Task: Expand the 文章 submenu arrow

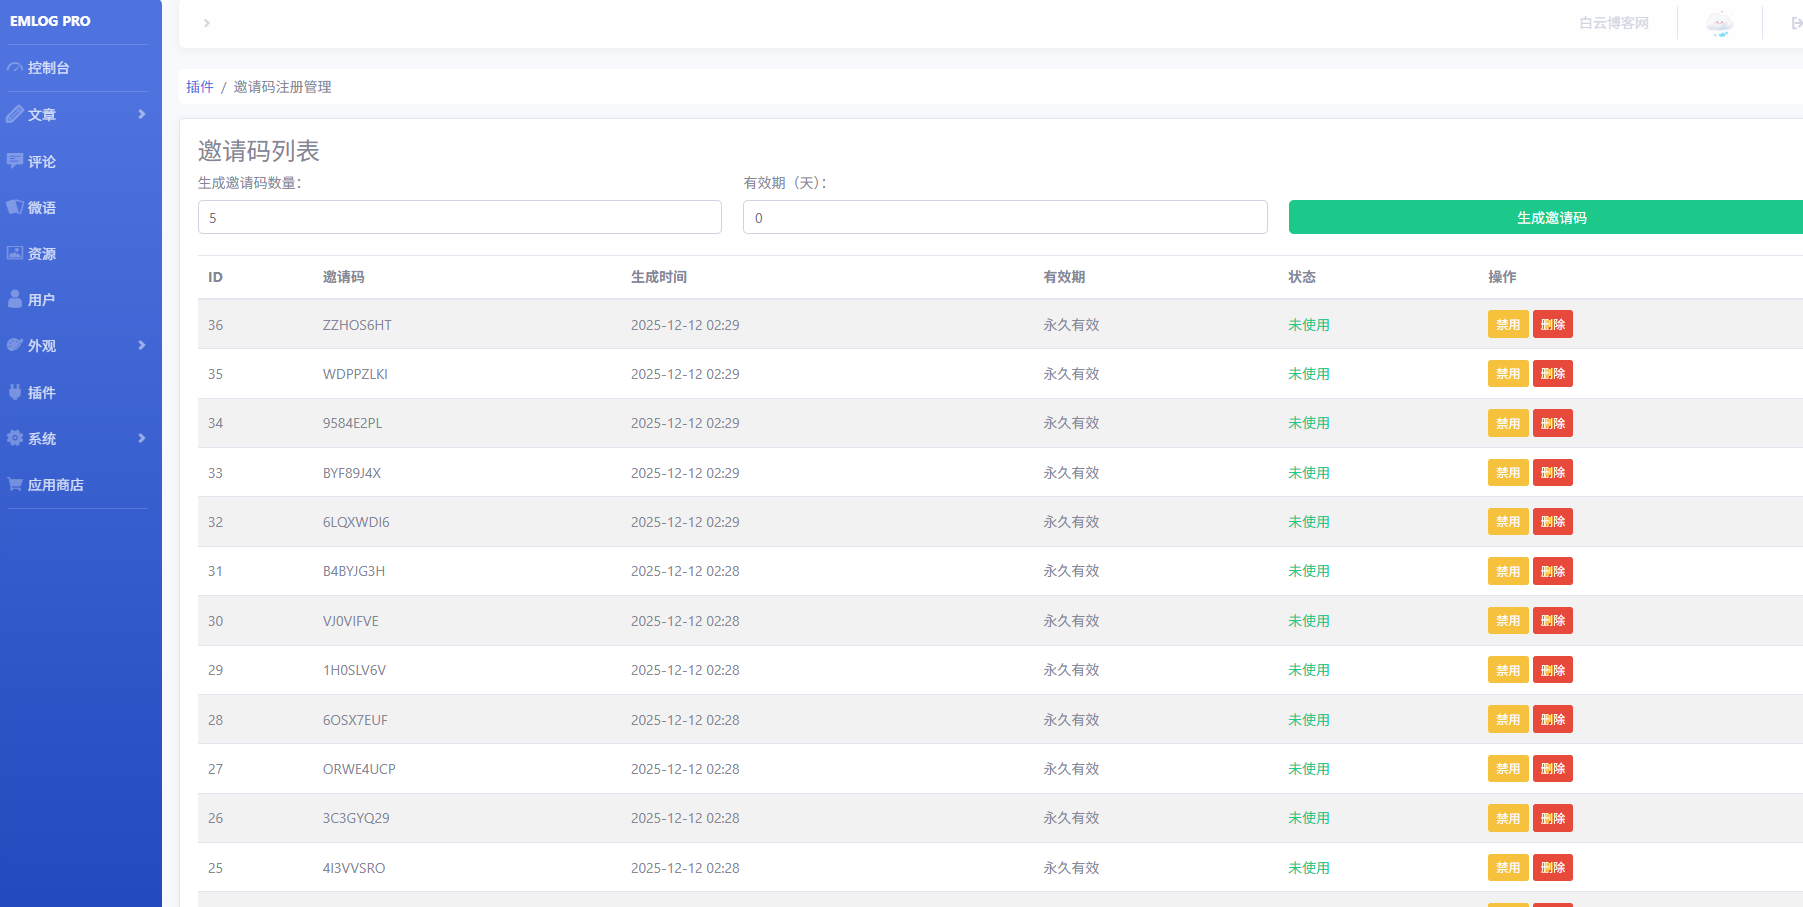Action: (142, 114)
